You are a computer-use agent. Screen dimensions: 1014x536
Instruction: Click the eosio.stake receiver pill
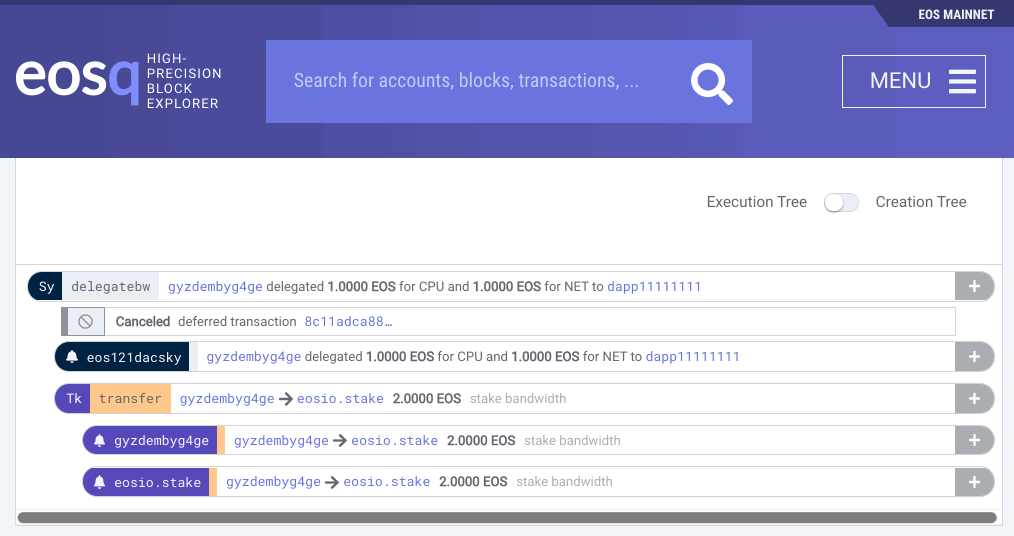[x=146, y=482]
